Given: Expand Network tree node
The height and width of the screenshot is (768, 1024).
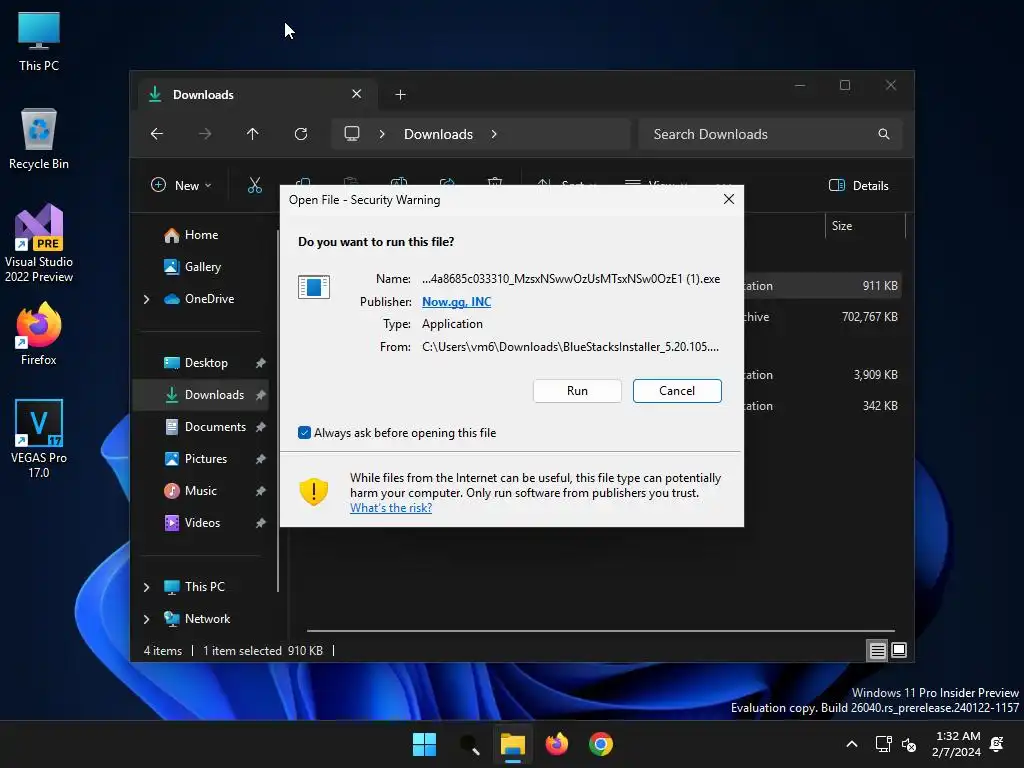Looking at the screenshot, I should (146, 619).
